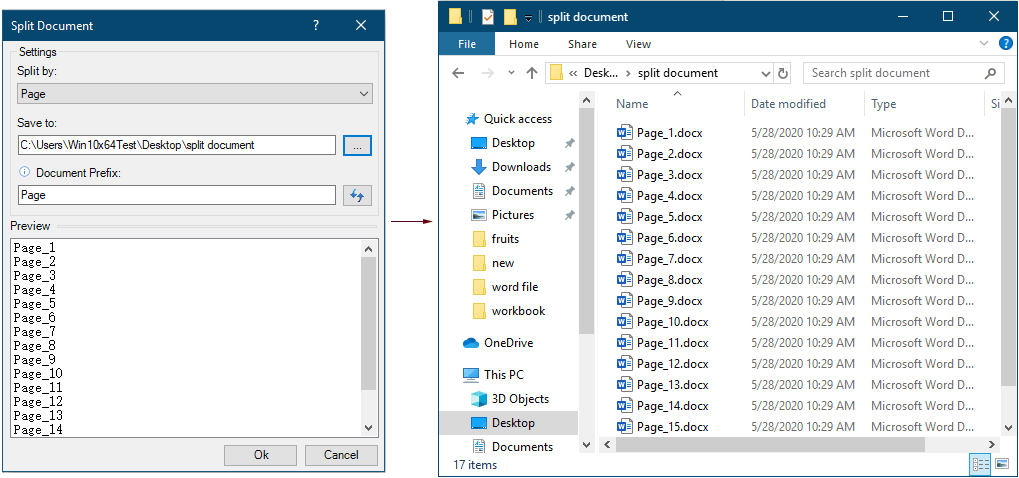
Task: Click the browse folder button beside Save to
Action: 357,145
